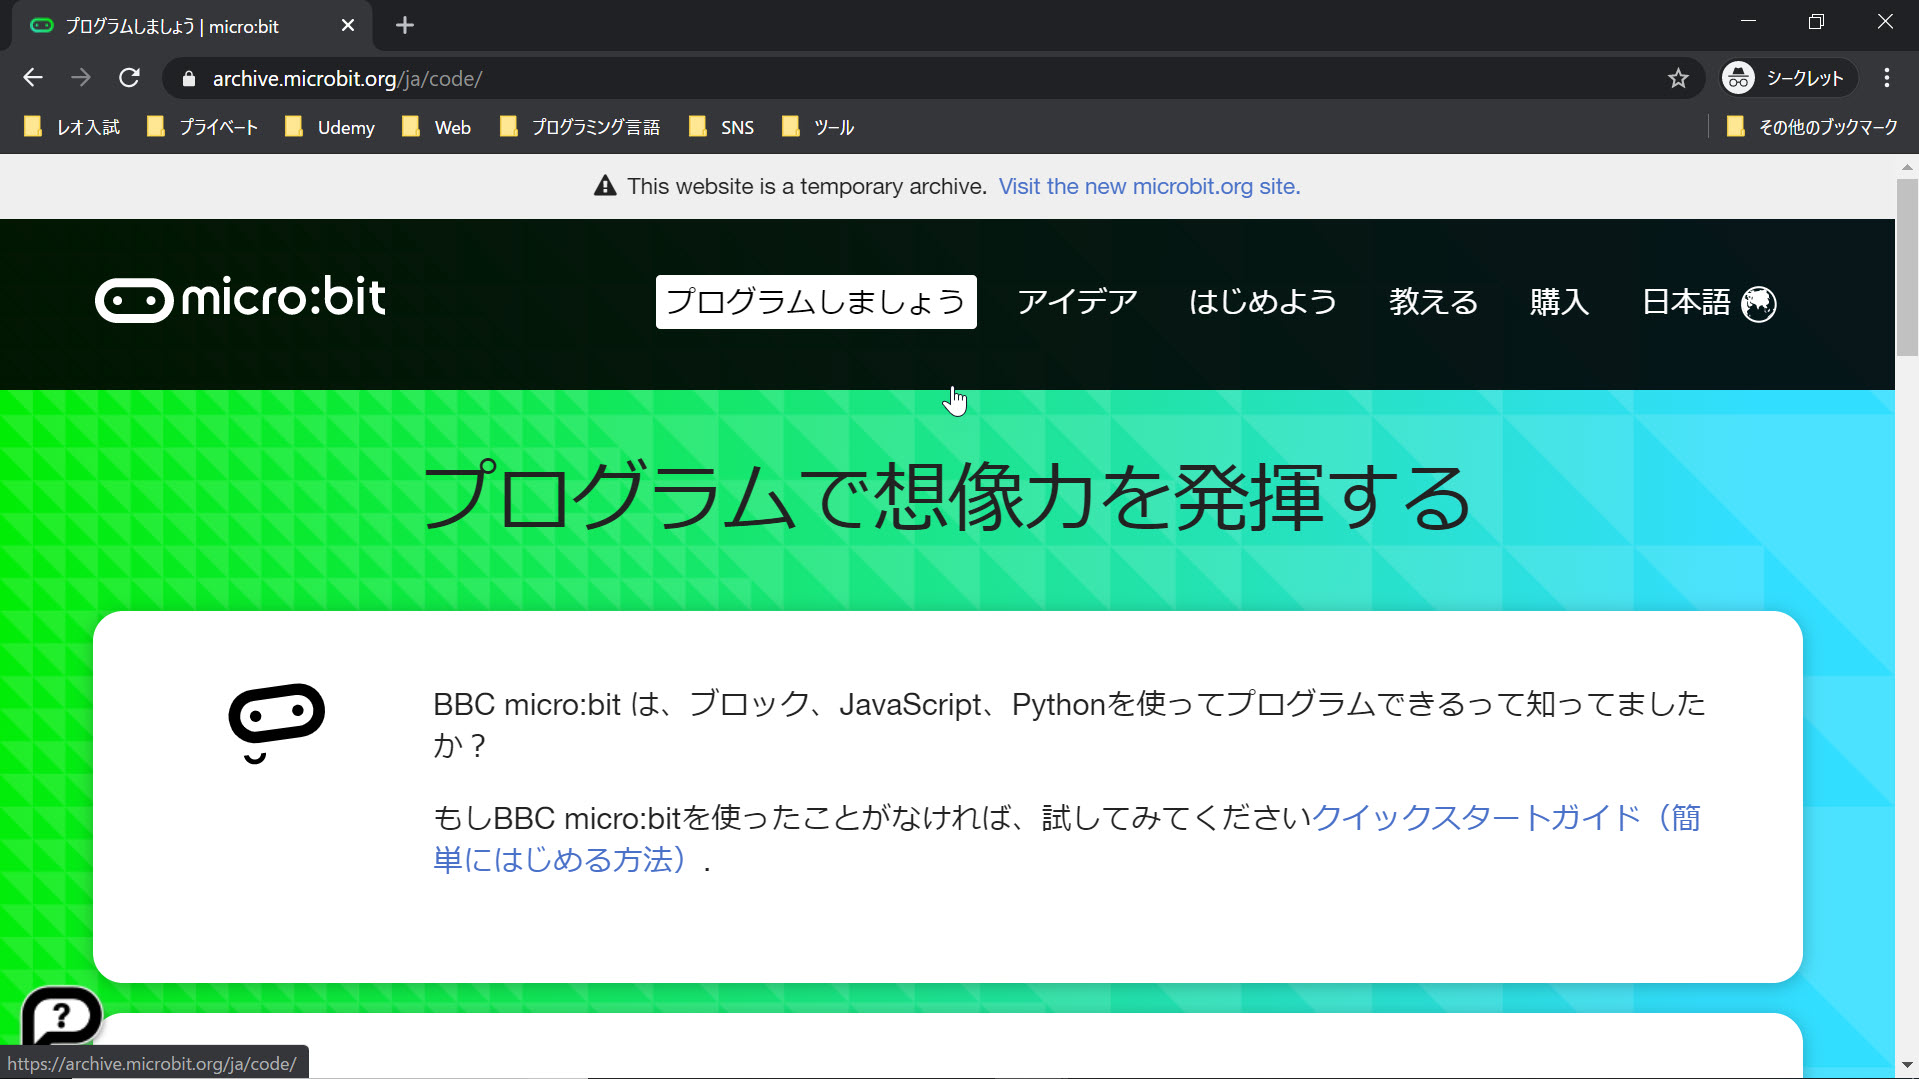The image size is (1919, 1079).
Task: Open the 購入 nav item
Action: tap(1559, 302)
